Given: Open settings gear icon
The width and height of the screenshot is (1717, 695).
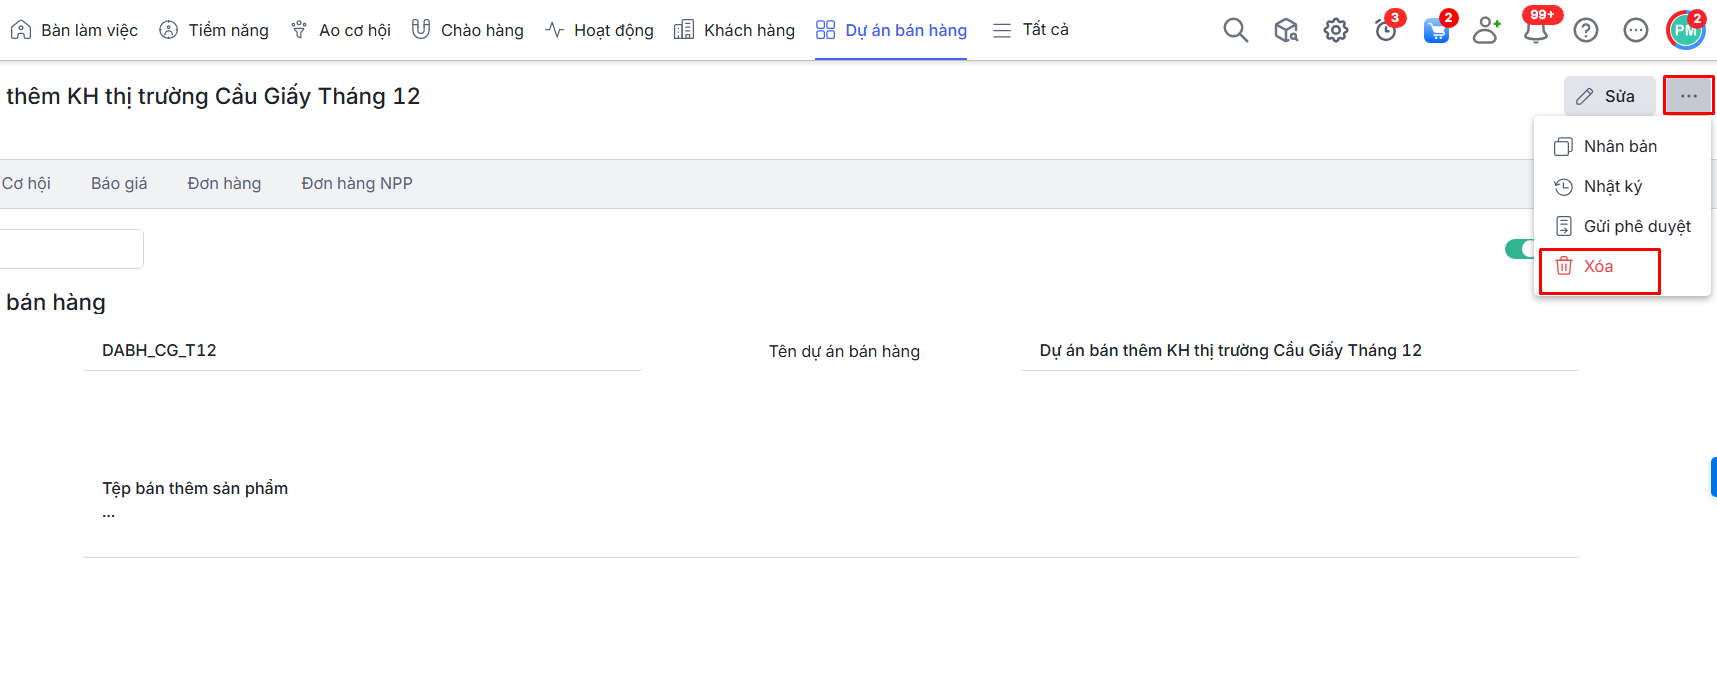Looking at the screenshot, I should point(1336,30).
